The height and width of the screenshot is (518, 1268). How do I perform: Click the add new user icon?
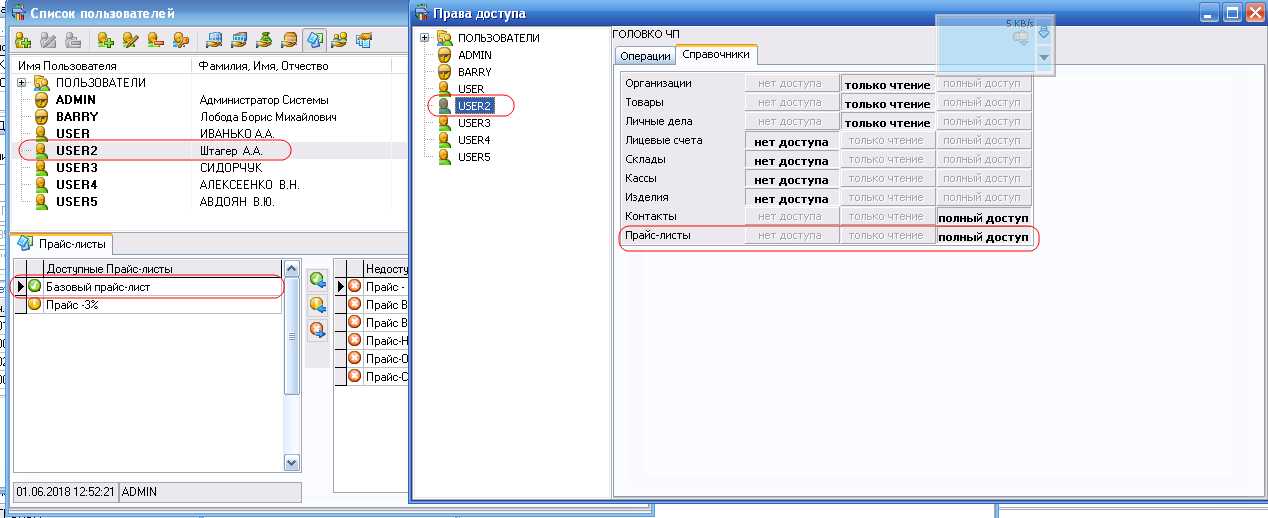pos(106,41)
